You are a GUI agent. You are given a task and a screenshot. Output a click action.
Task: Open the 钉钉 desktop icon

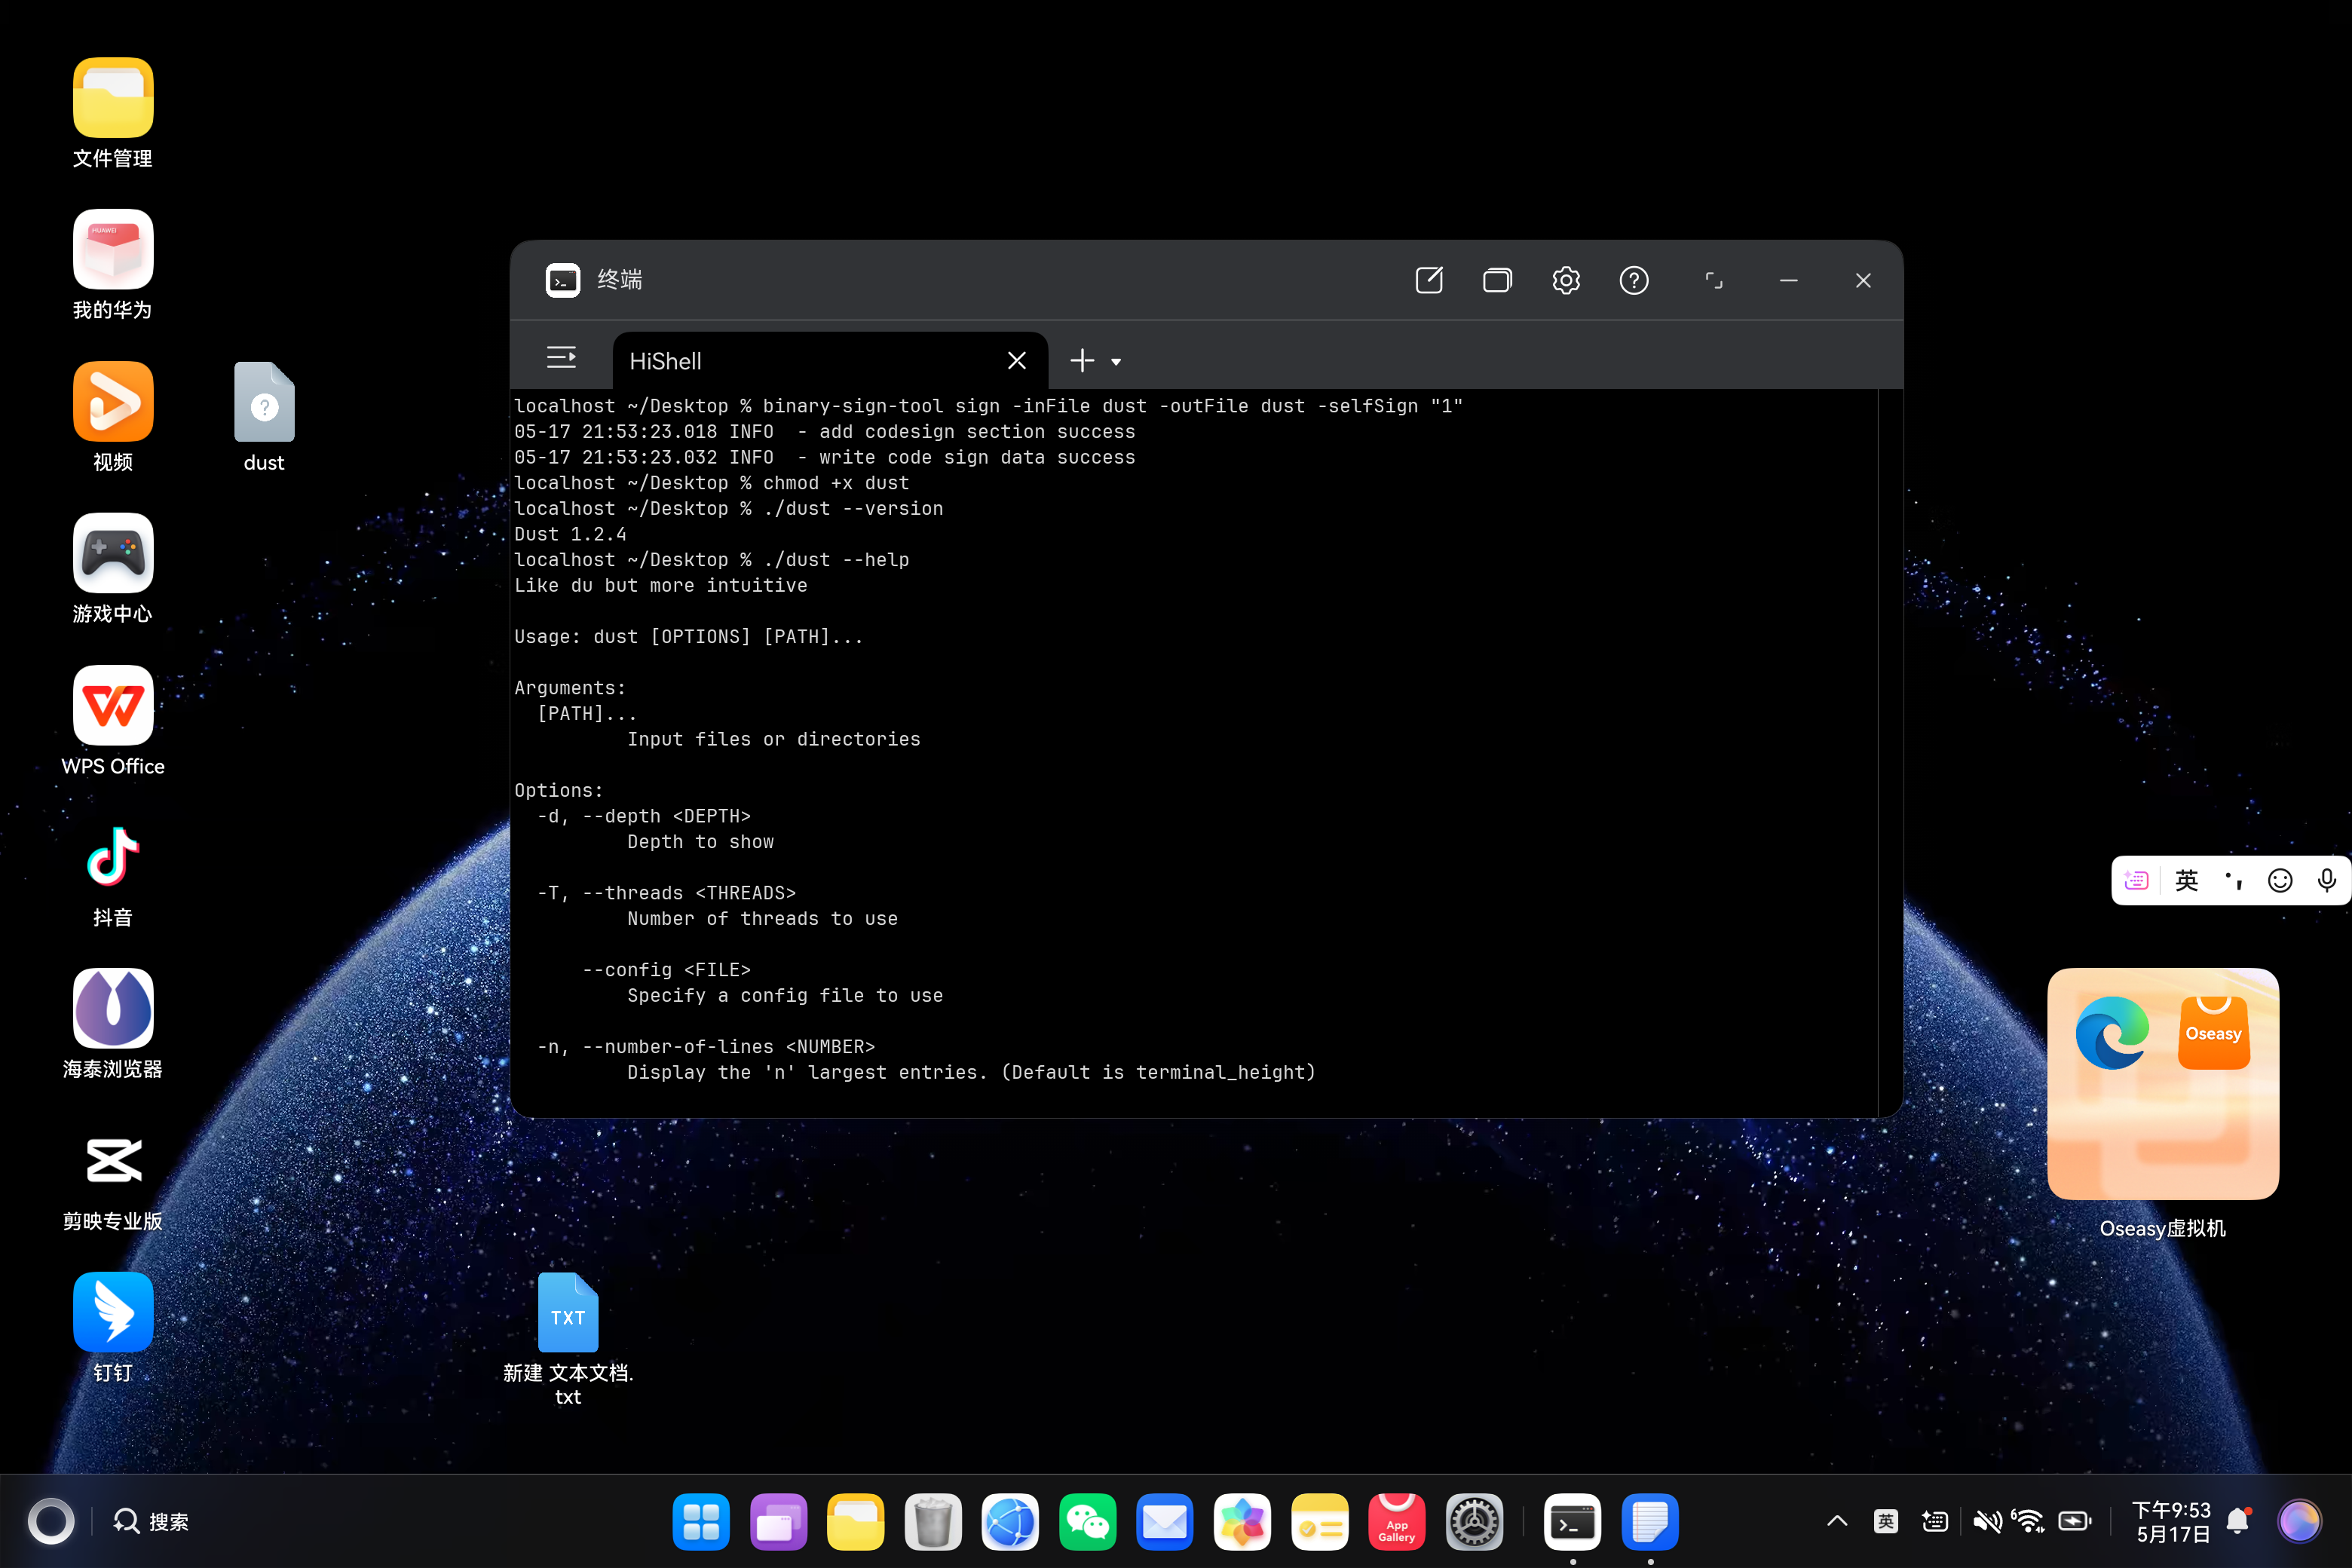point(113,1312)
